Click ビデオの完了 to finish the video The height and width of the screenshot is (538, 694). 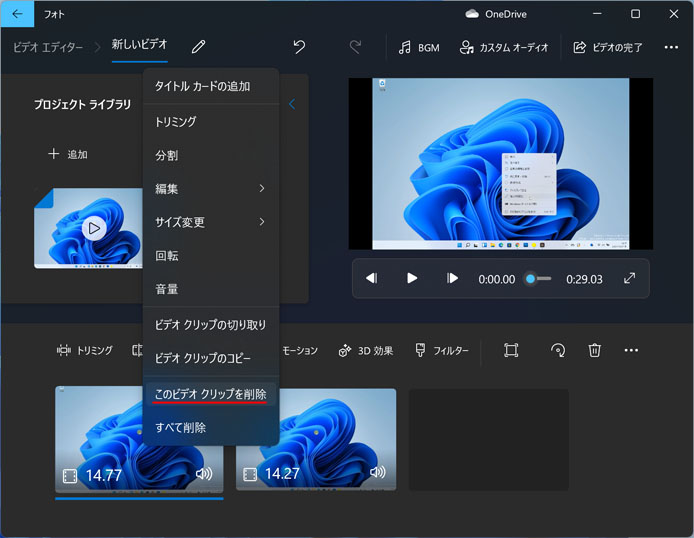[x=608, y=47]
